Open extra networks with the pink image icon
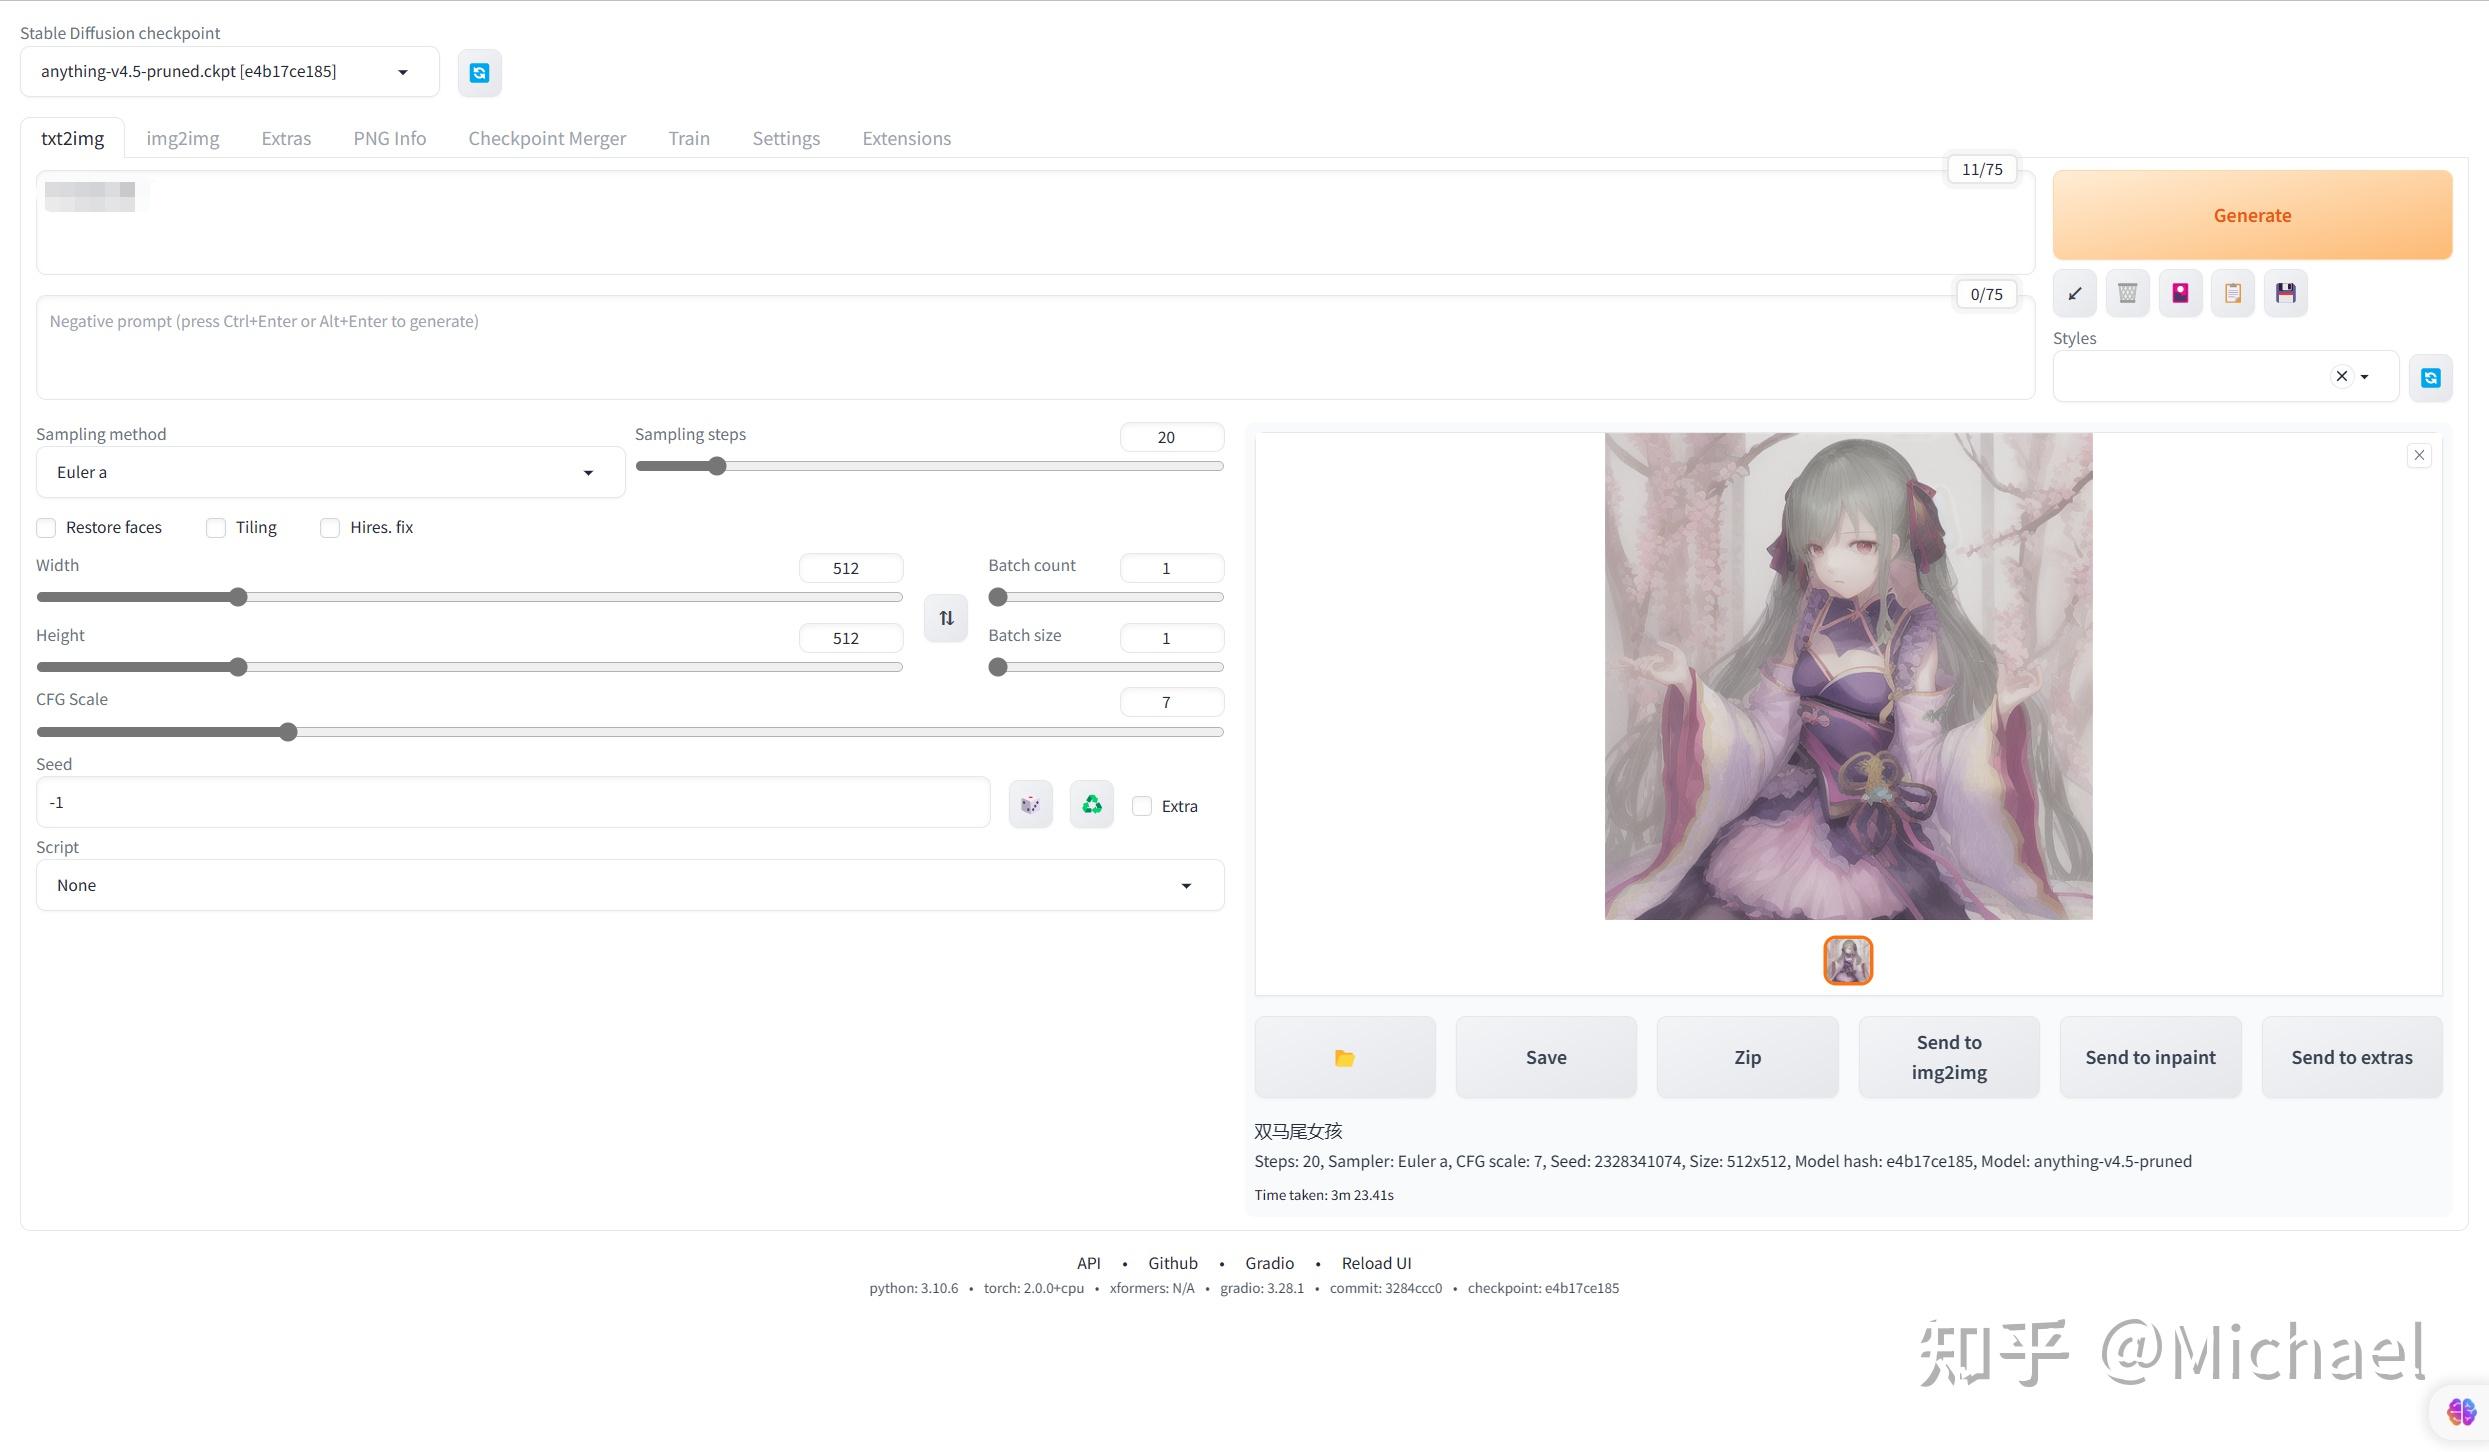 (x=2181, y=292)
